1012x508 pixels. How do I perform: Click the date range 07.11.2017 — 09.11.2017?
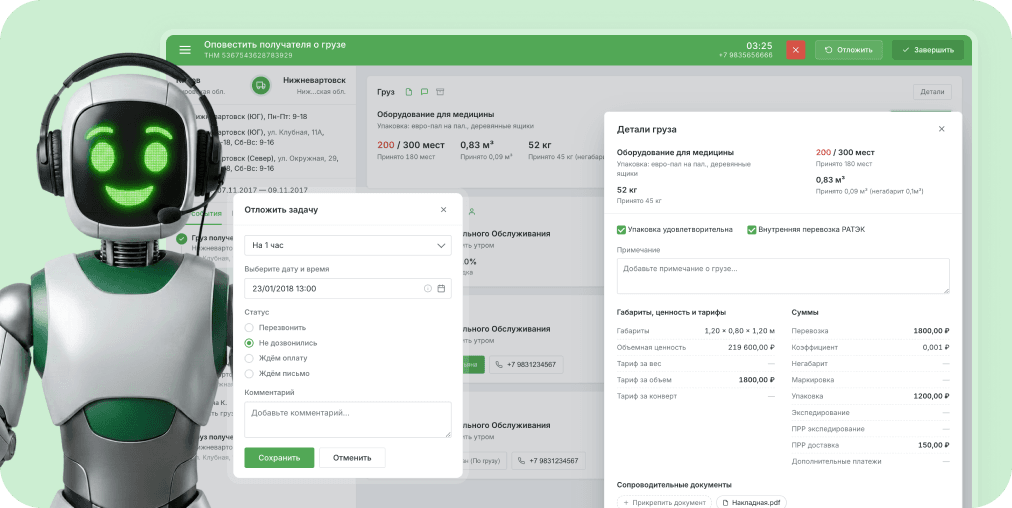click(263, 190)
